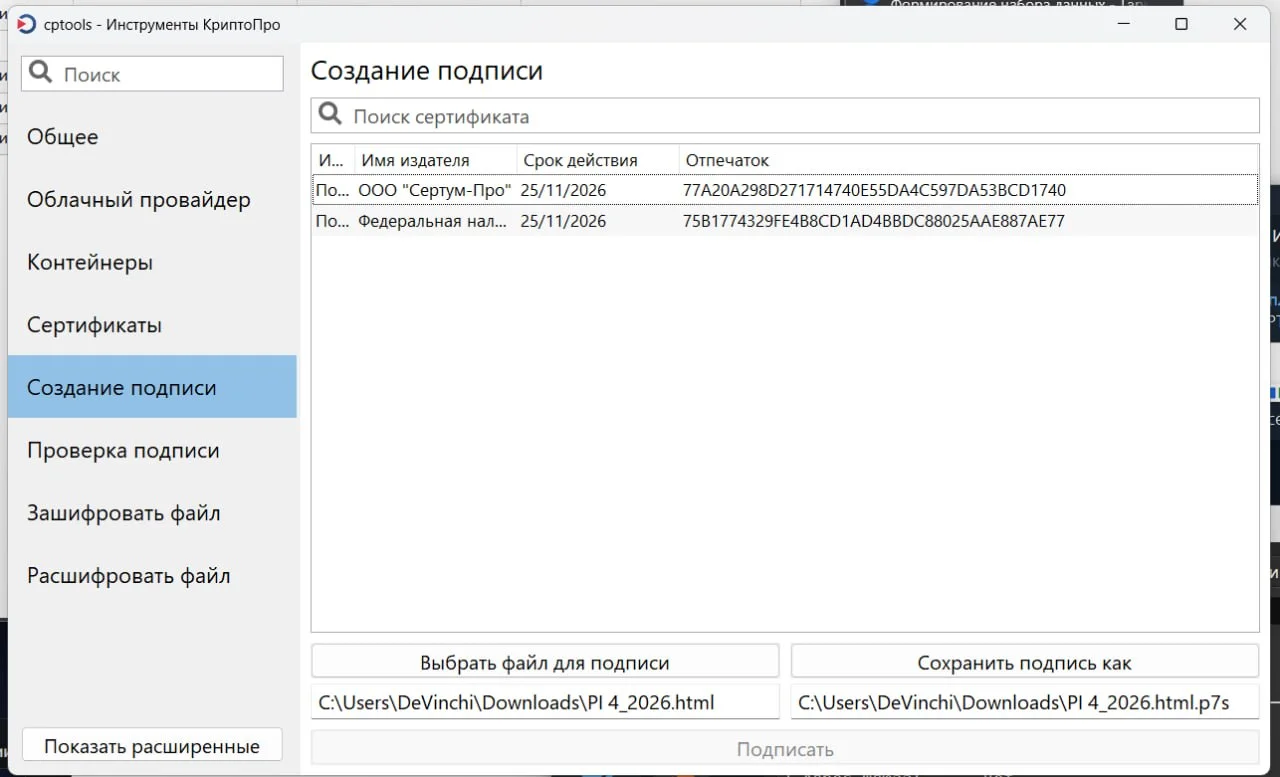
Task: Click the magnifier icon in certificate search
Action: (330, 115)
